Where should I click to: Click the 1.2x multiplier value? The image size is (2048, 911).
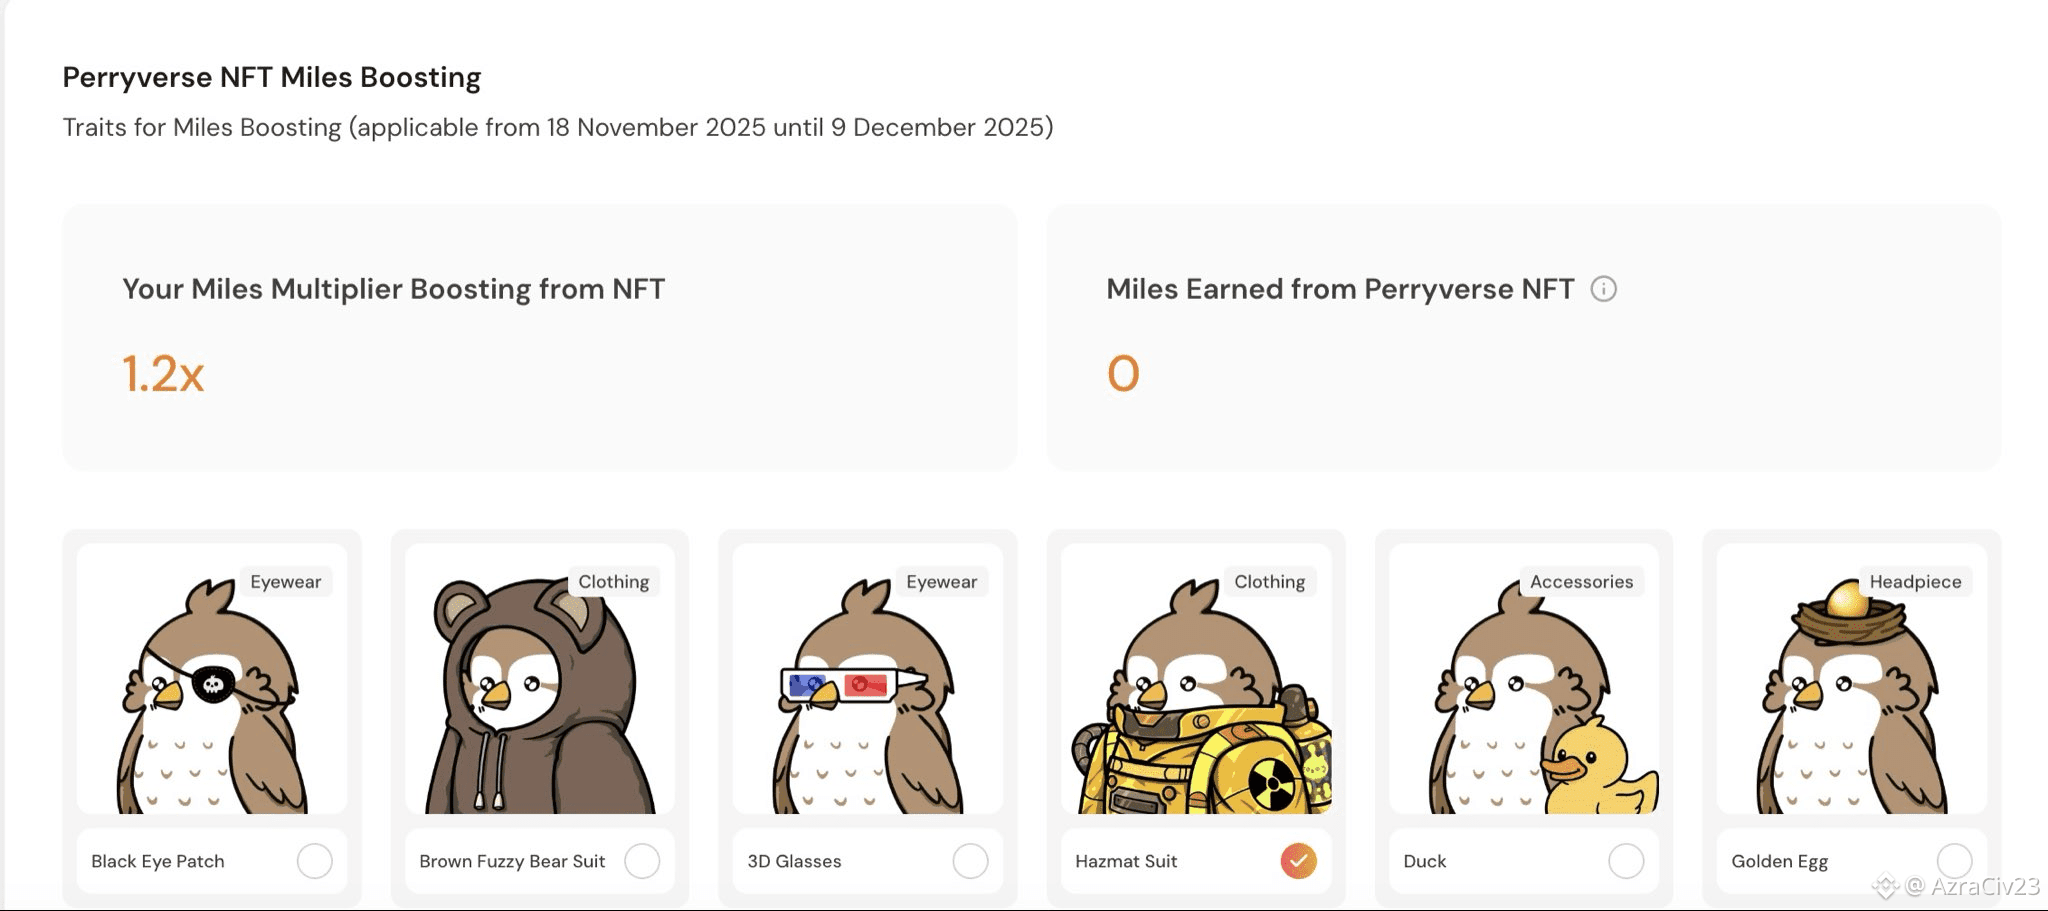tap(163, 374)
